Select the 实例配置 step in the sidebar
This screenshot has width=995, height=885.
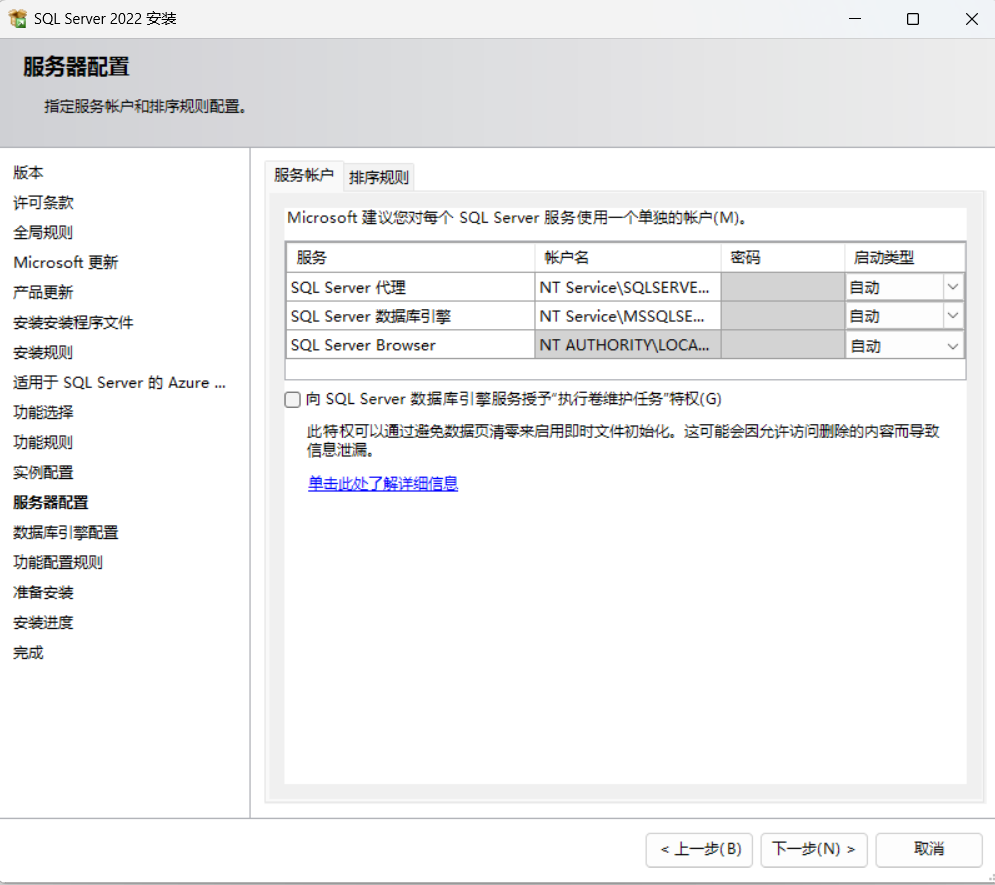coord(43,473)
